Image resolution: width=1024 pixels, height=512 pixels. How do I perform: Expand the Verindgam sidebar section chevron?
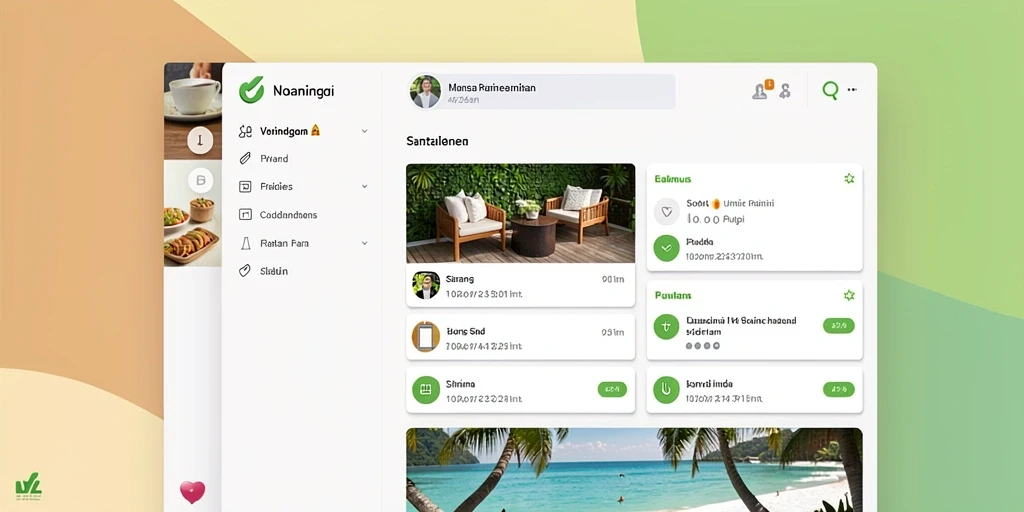click(x=364, y=131)
